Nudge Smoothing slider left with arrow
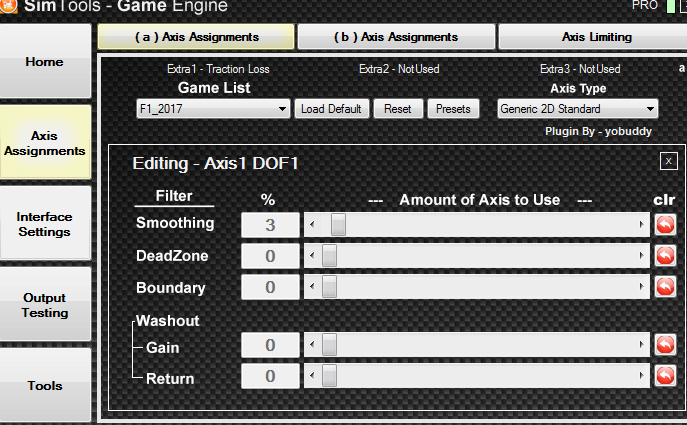 312,225
